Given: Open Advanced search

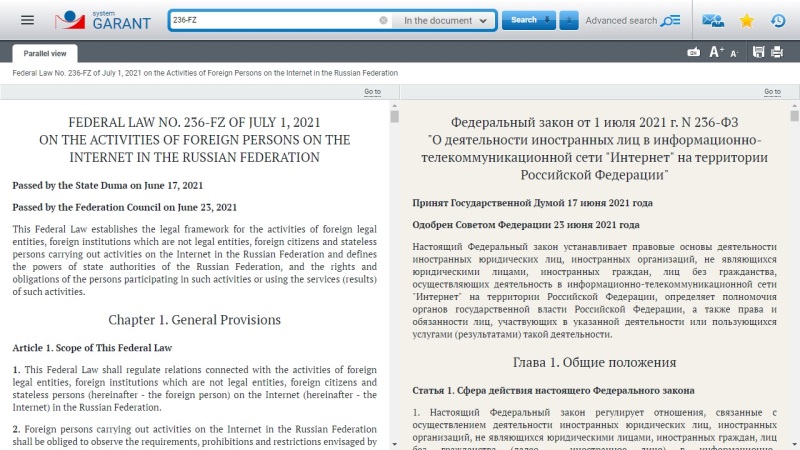Looking at the screenshot, I should pos(633,20).
